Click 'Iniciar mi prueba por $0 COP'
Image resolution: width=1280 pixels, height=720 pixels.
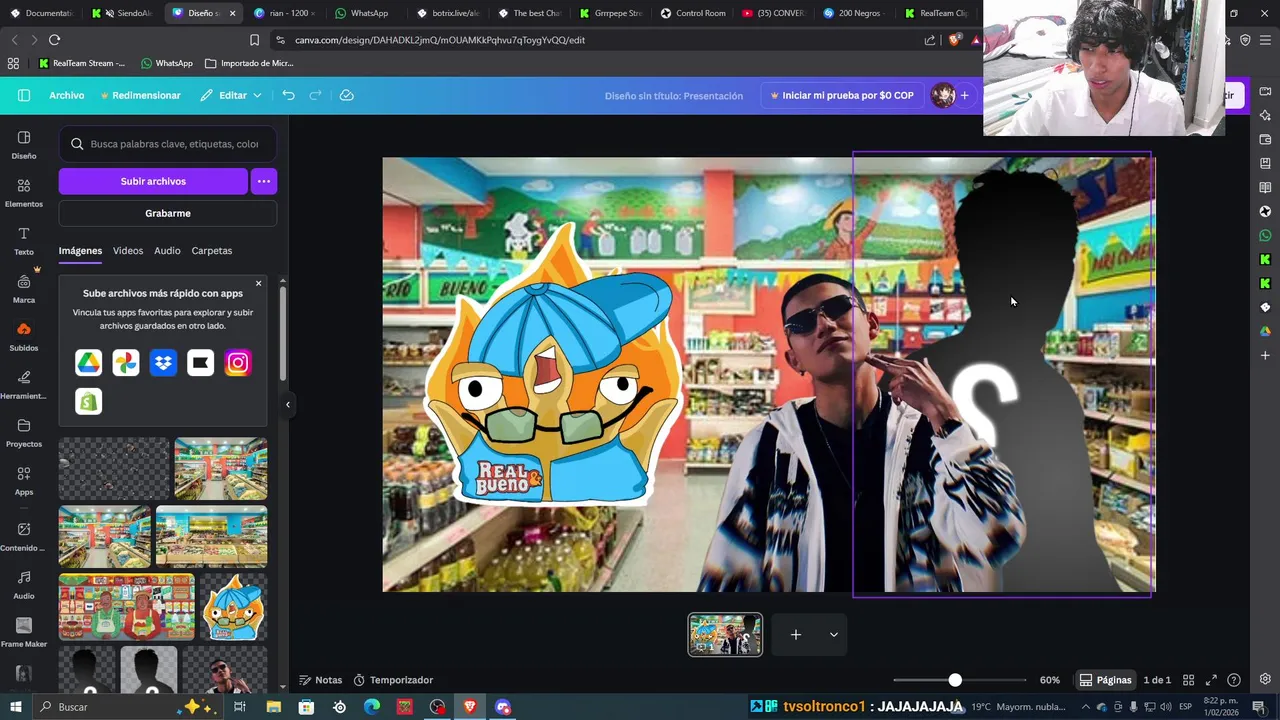[841, 95]
